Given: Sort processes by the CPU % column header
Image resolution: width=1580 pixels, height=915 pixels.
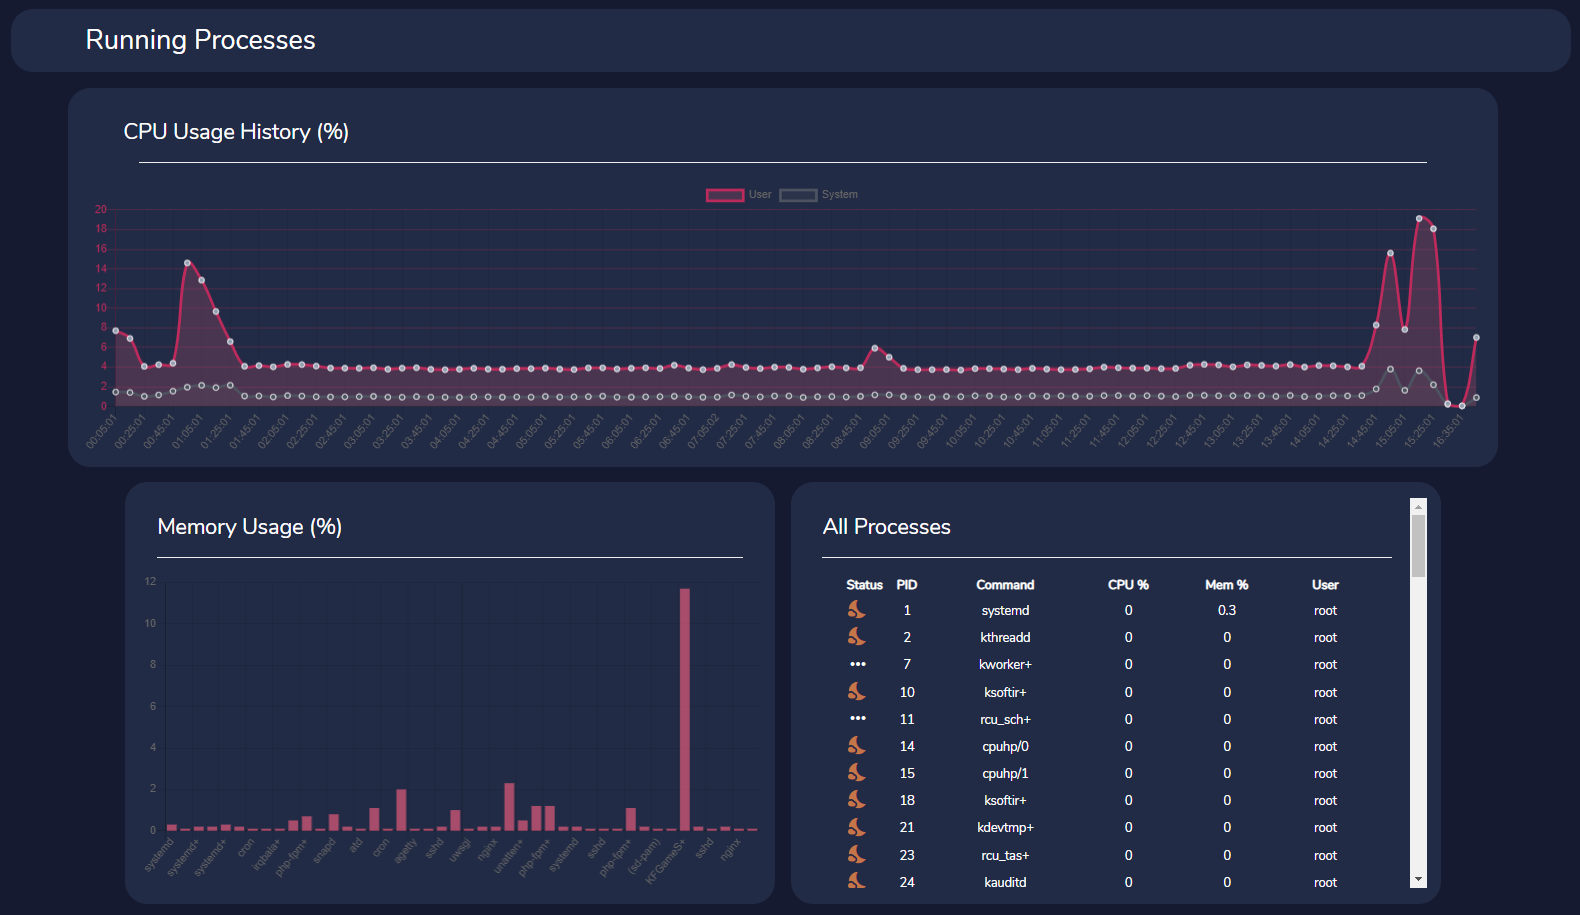Looking at the screenshot, I should point(1128,585).
